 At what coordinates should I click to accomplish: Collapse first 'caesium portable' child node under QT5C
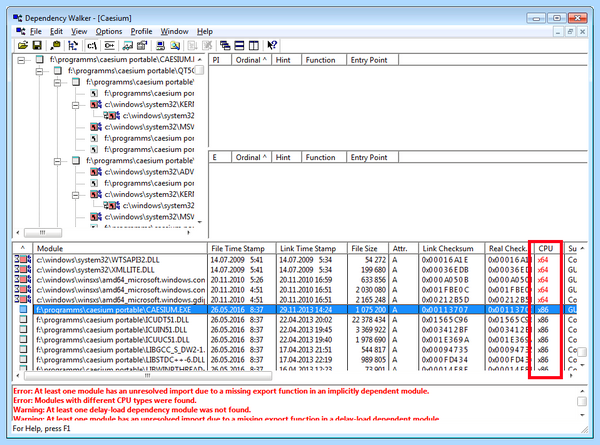pyautogui.click(x=57, y=82)
